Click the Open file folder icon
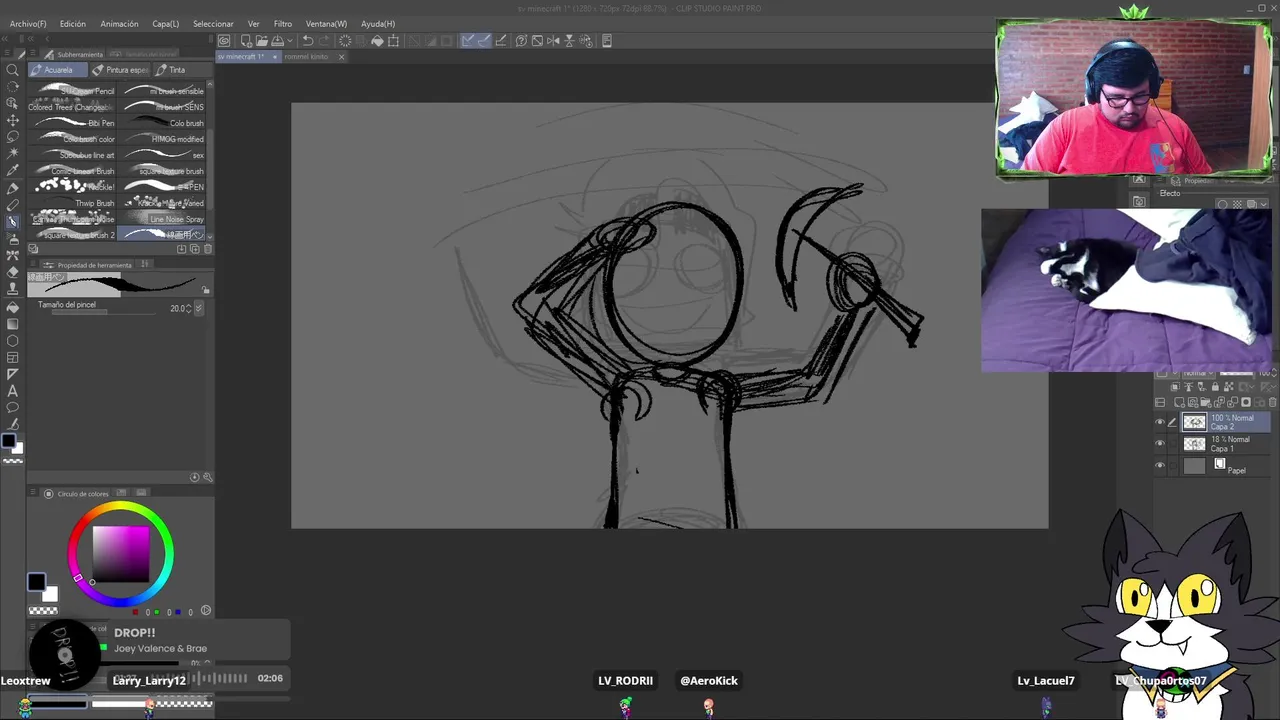The width and height of the screenshot is (1280, 720). [261, 41]
